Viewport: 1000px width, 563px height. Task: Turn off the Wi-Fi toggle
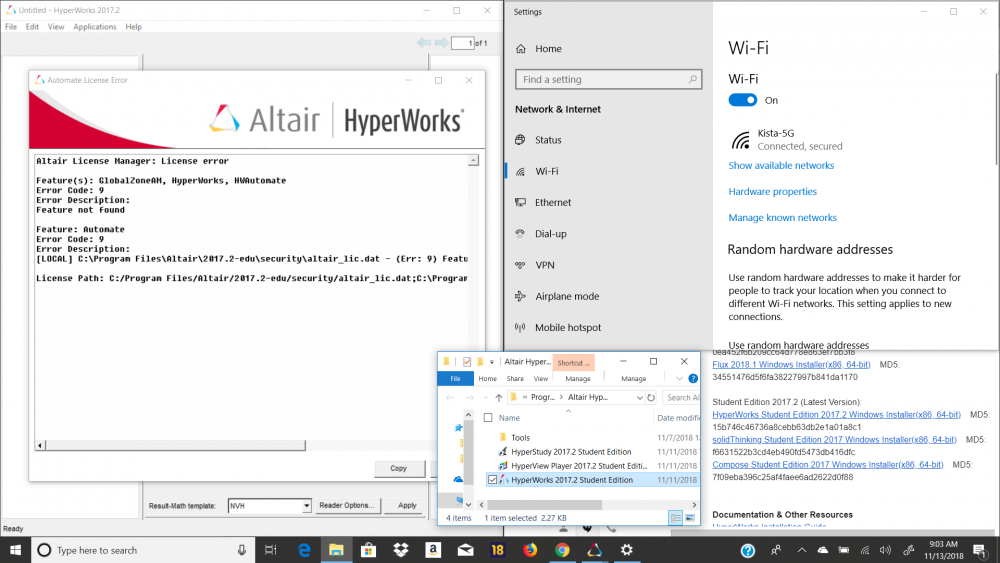742,100
